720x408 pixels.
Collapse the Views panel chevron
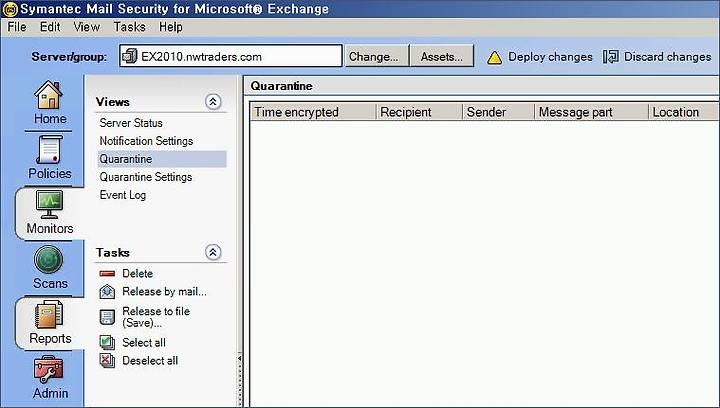click(213, 101)
